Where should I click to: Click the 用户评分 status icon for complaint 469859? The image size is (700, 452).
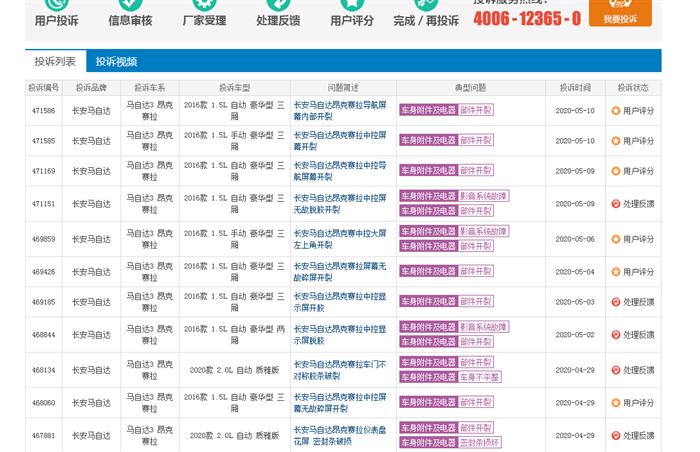pos(616,239)
